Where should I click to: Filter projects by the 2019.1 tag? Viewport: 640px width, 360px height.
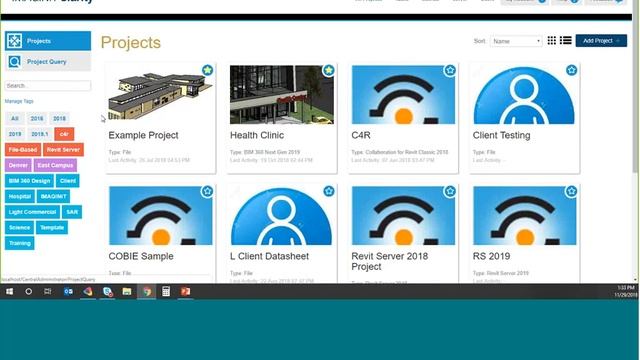coord(40,134)
